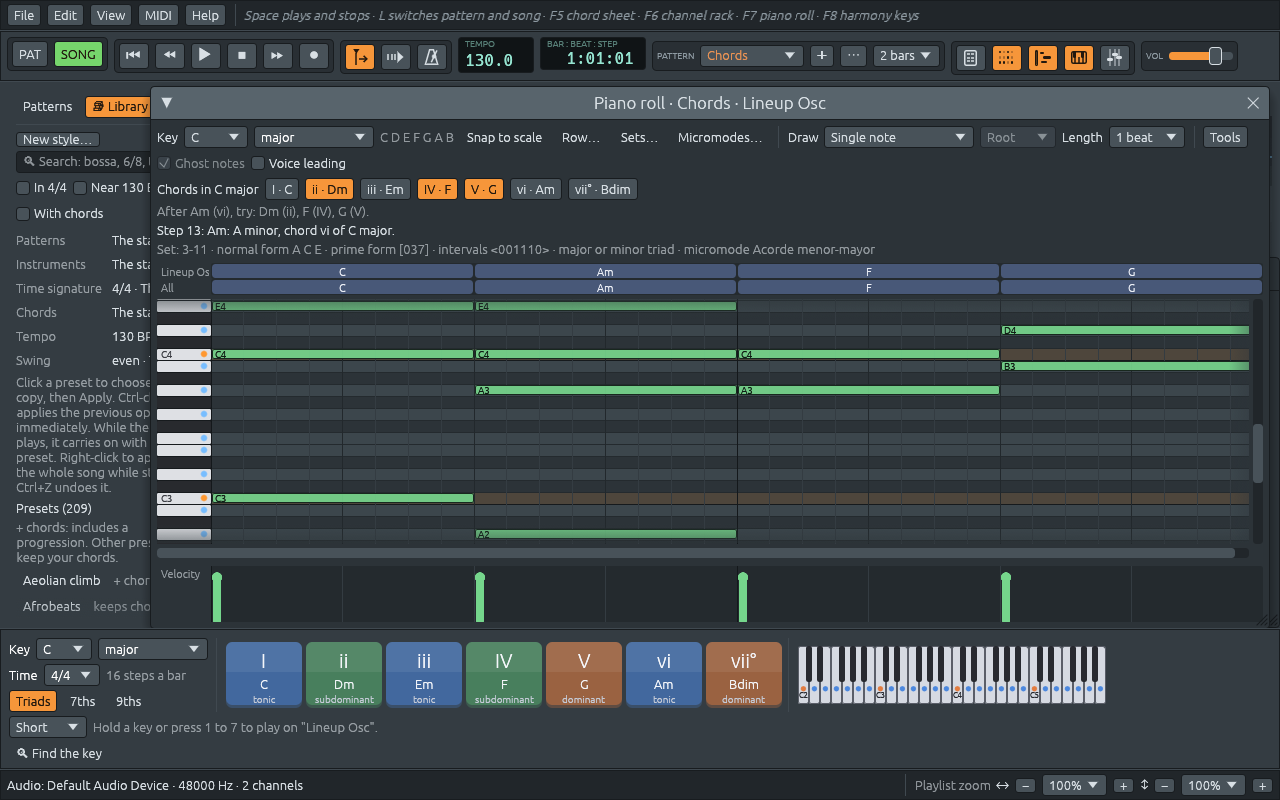Open the Length dropdown showing 1 beat
The width and height of the screenshot is (1280, 800).
pyautogui.click(x=1147, y=138)
